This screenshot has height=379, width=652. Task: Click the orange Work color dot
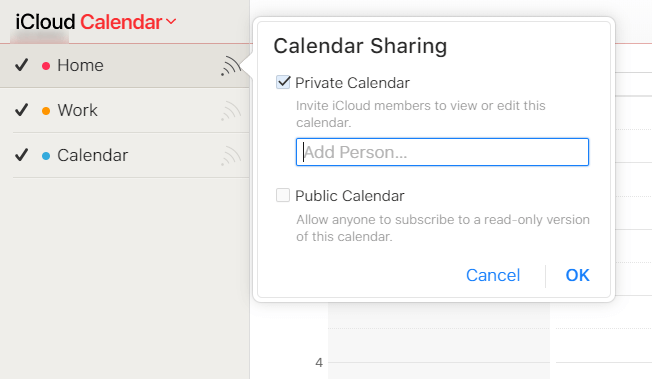click(46, 111)
